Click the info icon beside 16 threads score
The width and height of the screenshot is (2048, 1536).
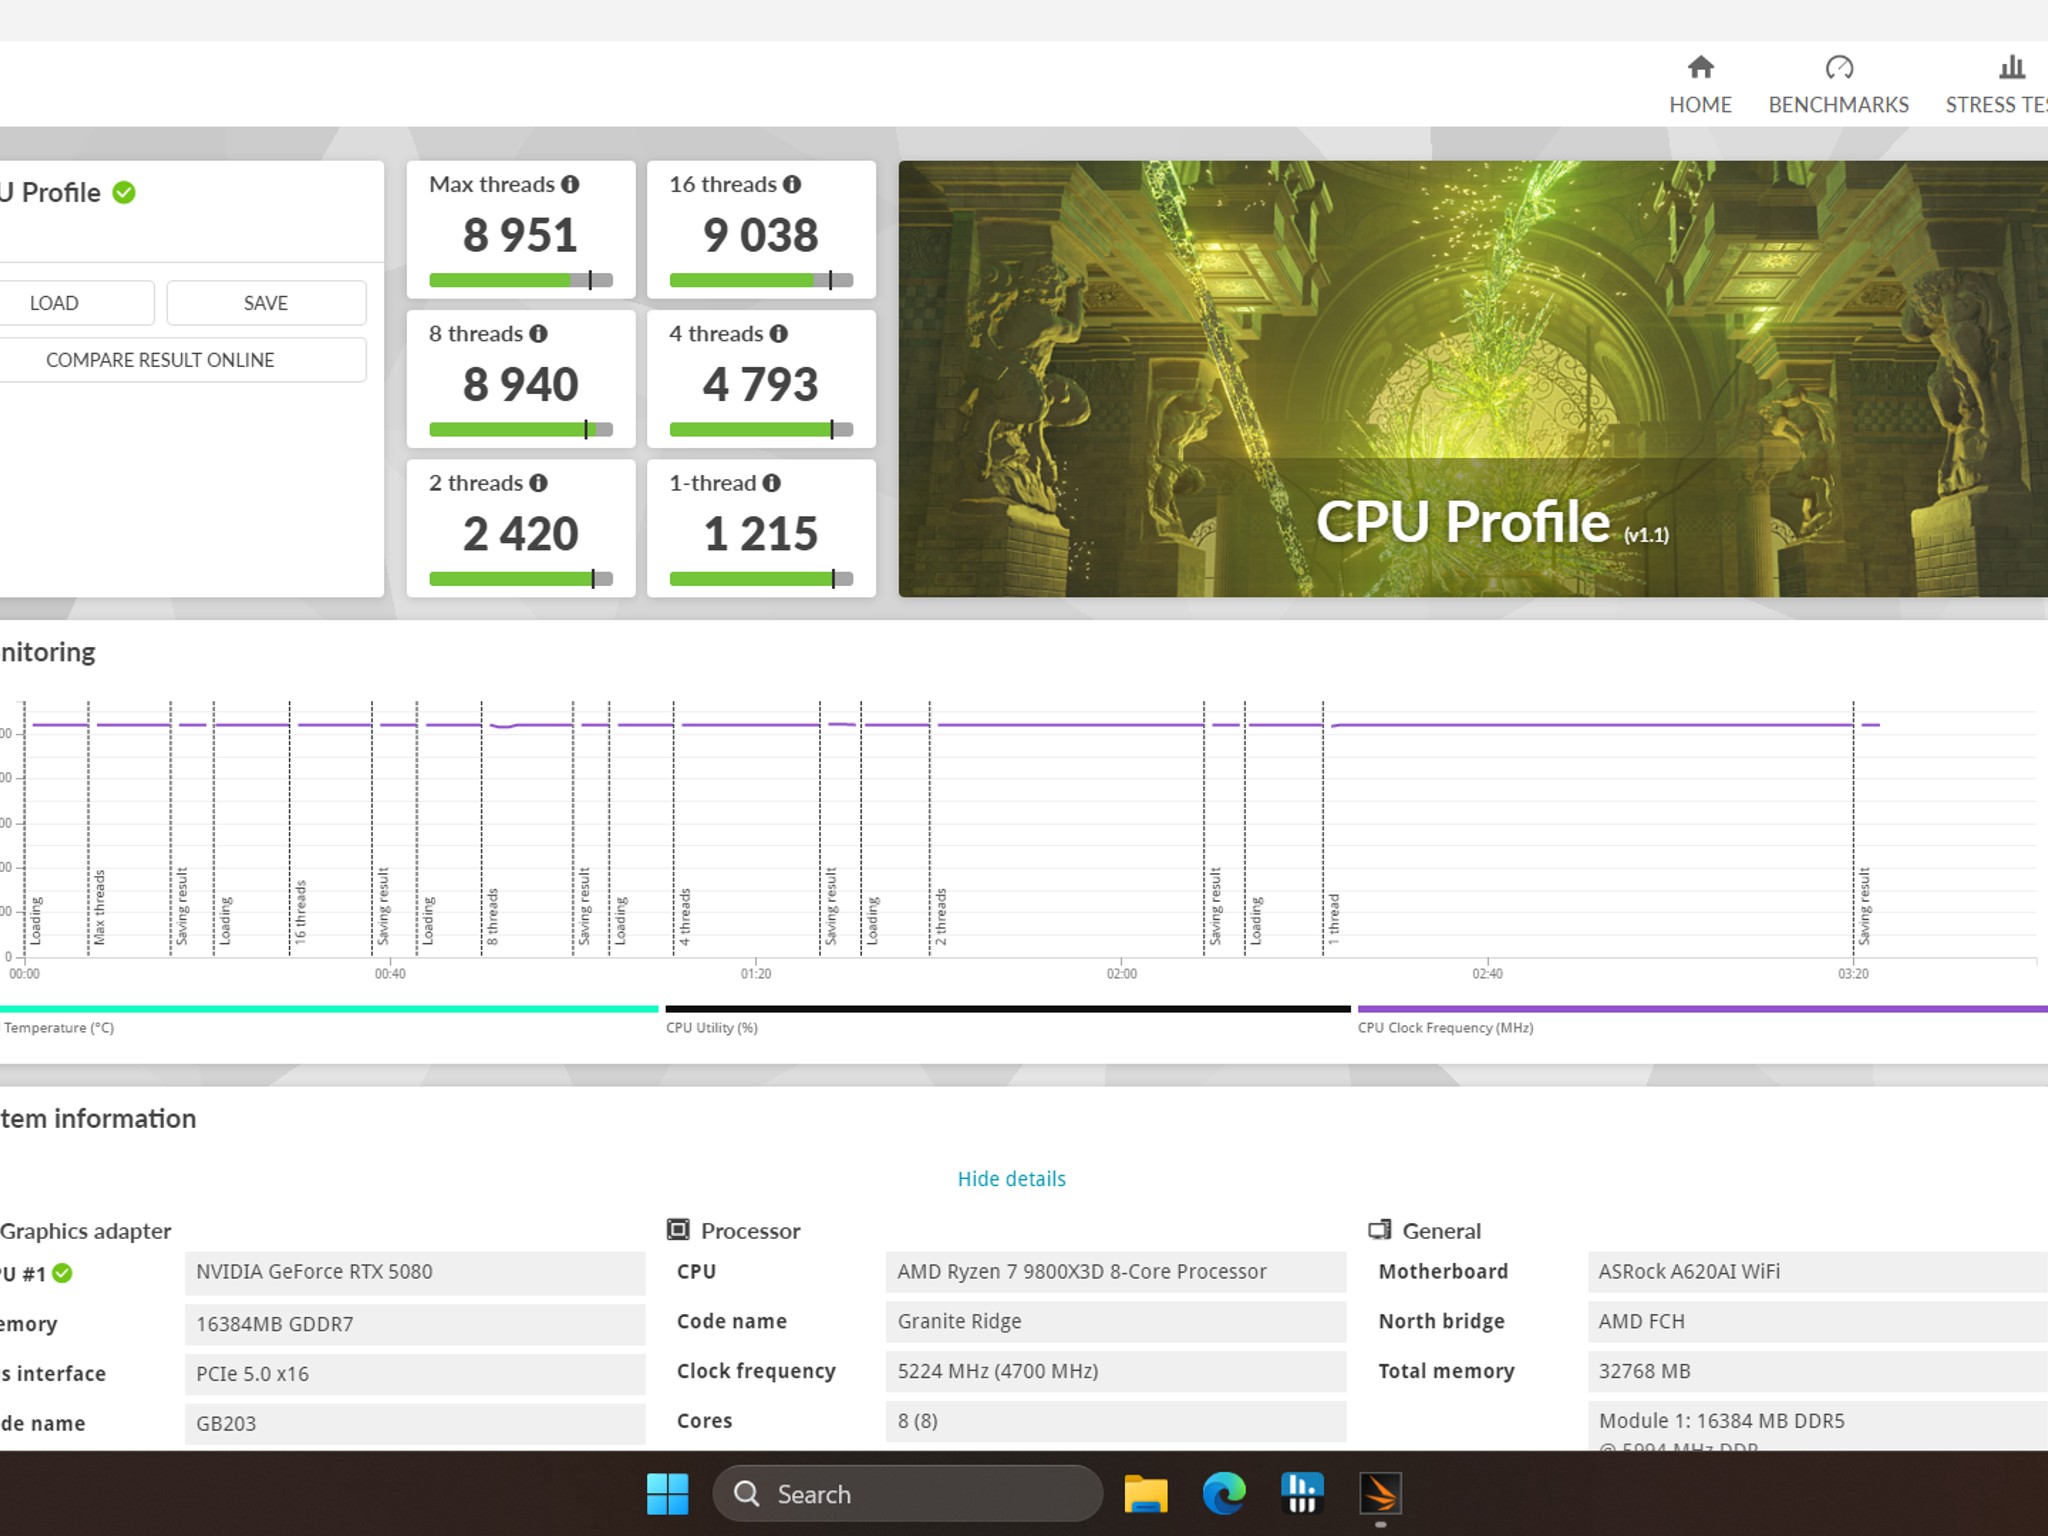(x=793, y=185)
